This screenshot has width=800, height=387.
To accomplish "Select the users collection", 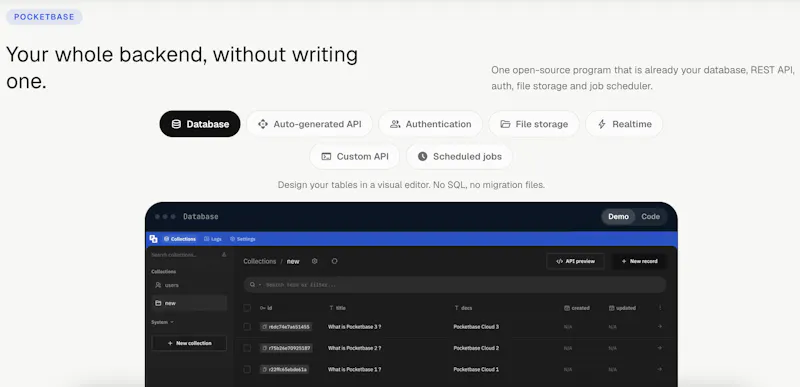I will click(189, 285).
